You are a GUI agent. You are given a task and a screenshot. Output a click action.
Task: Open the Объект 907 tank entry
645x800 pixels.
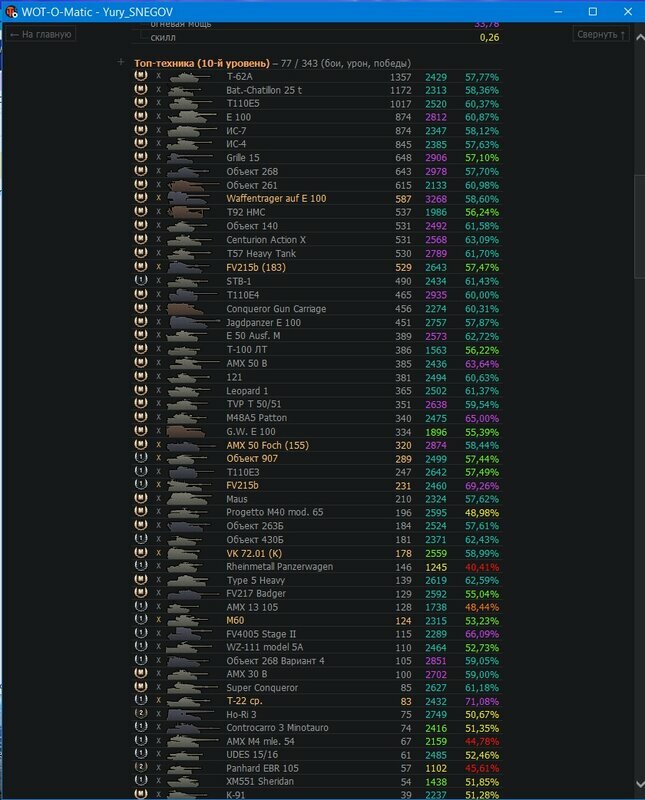point(252,458)
